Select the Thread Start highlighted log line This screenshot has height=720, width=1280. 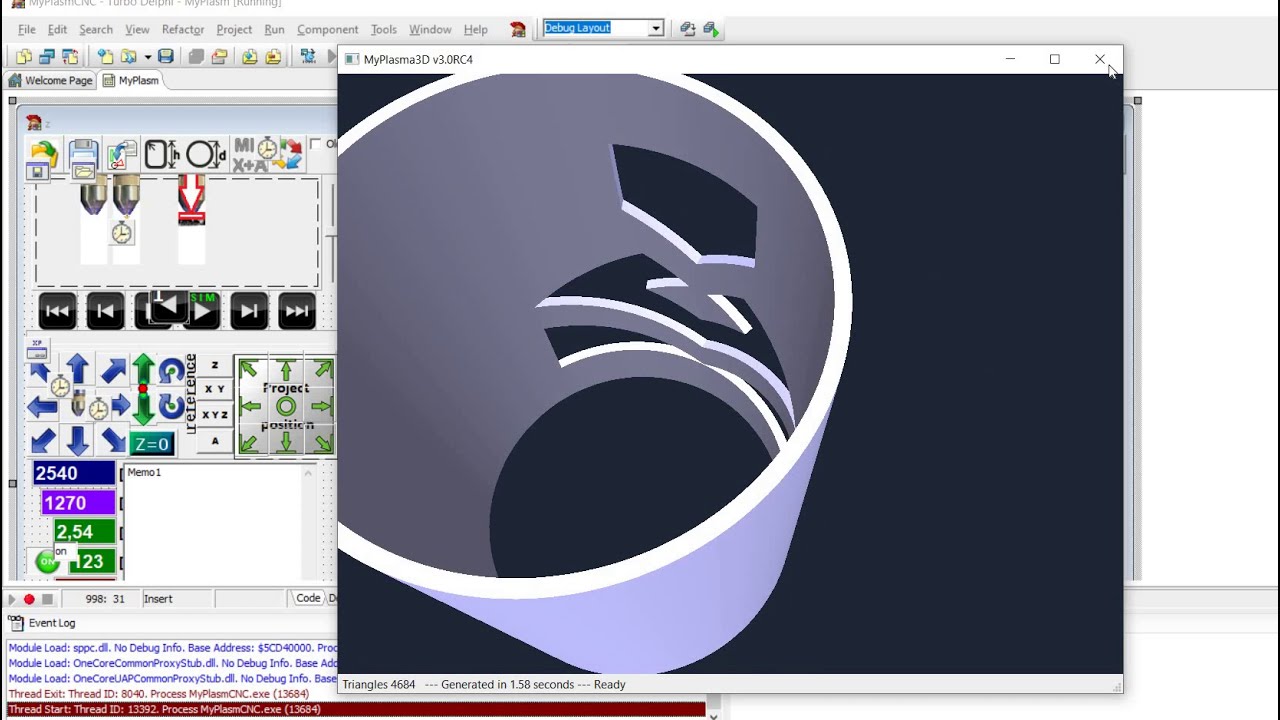pyautogui.click(x=356, y=709)
